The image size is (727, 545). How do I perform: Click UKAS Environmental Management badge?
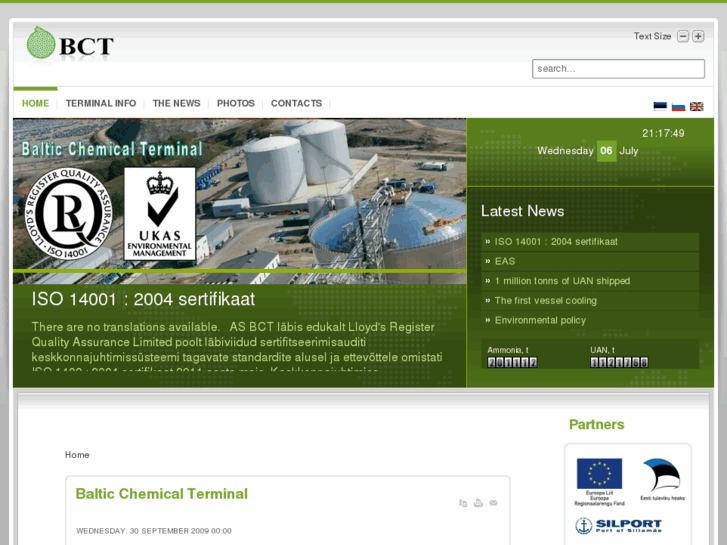click(159, 213)
